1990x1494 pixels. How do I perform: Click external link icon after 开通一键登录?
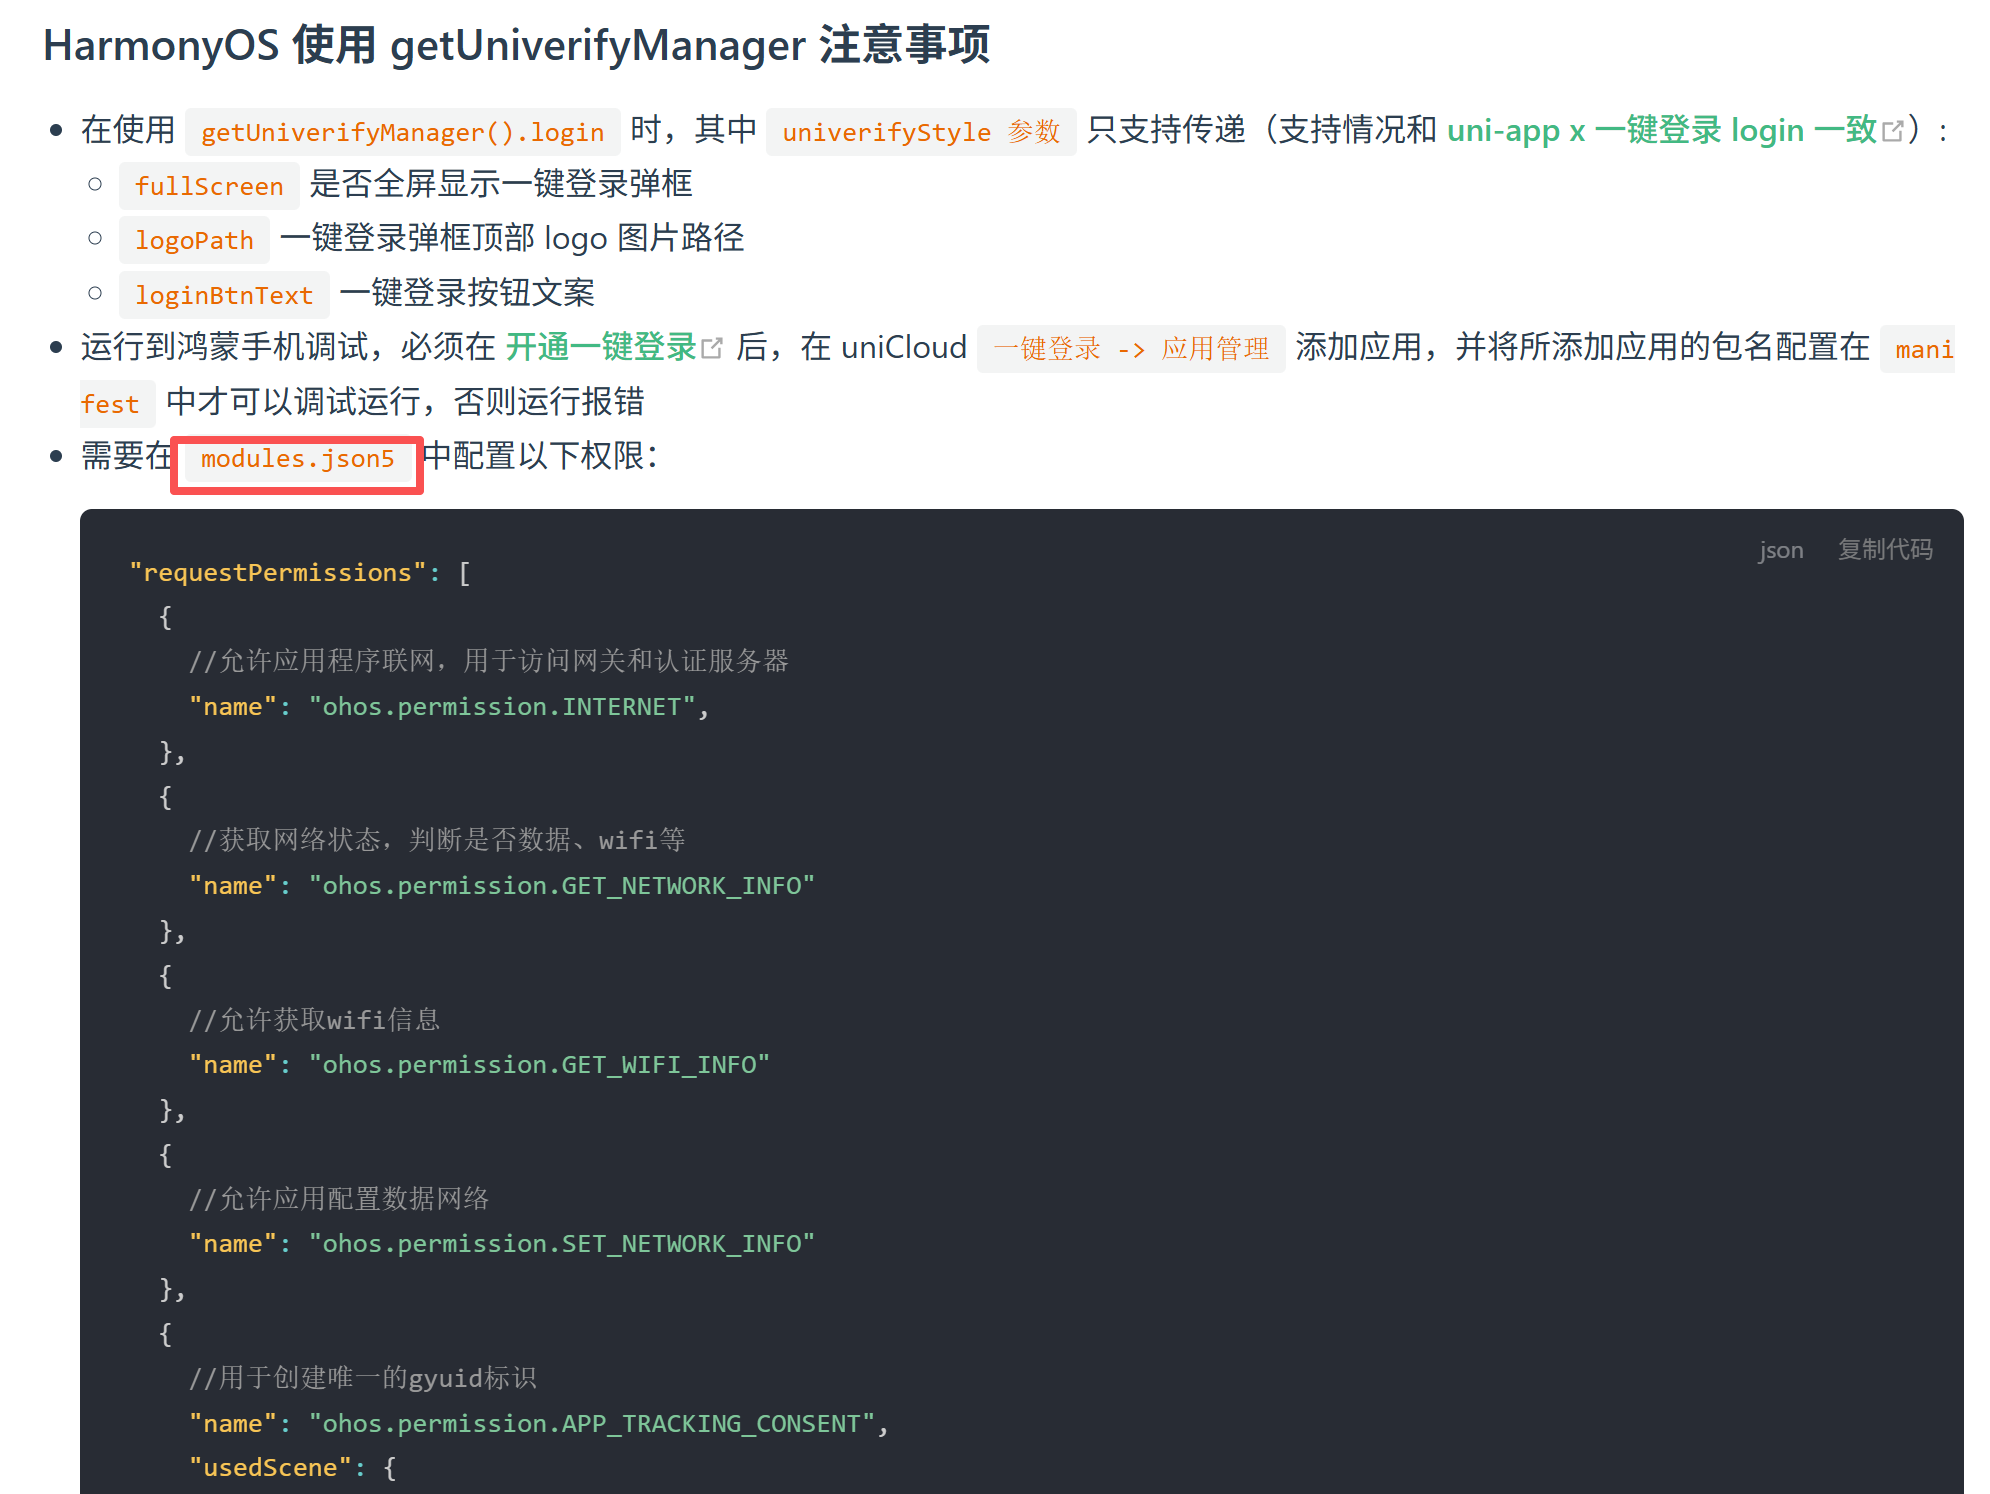712,348
